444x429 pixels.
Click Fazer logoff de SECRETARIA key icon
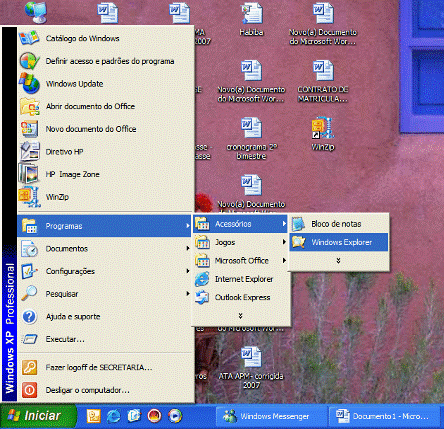pyautogui.click(x=29, y=367)
